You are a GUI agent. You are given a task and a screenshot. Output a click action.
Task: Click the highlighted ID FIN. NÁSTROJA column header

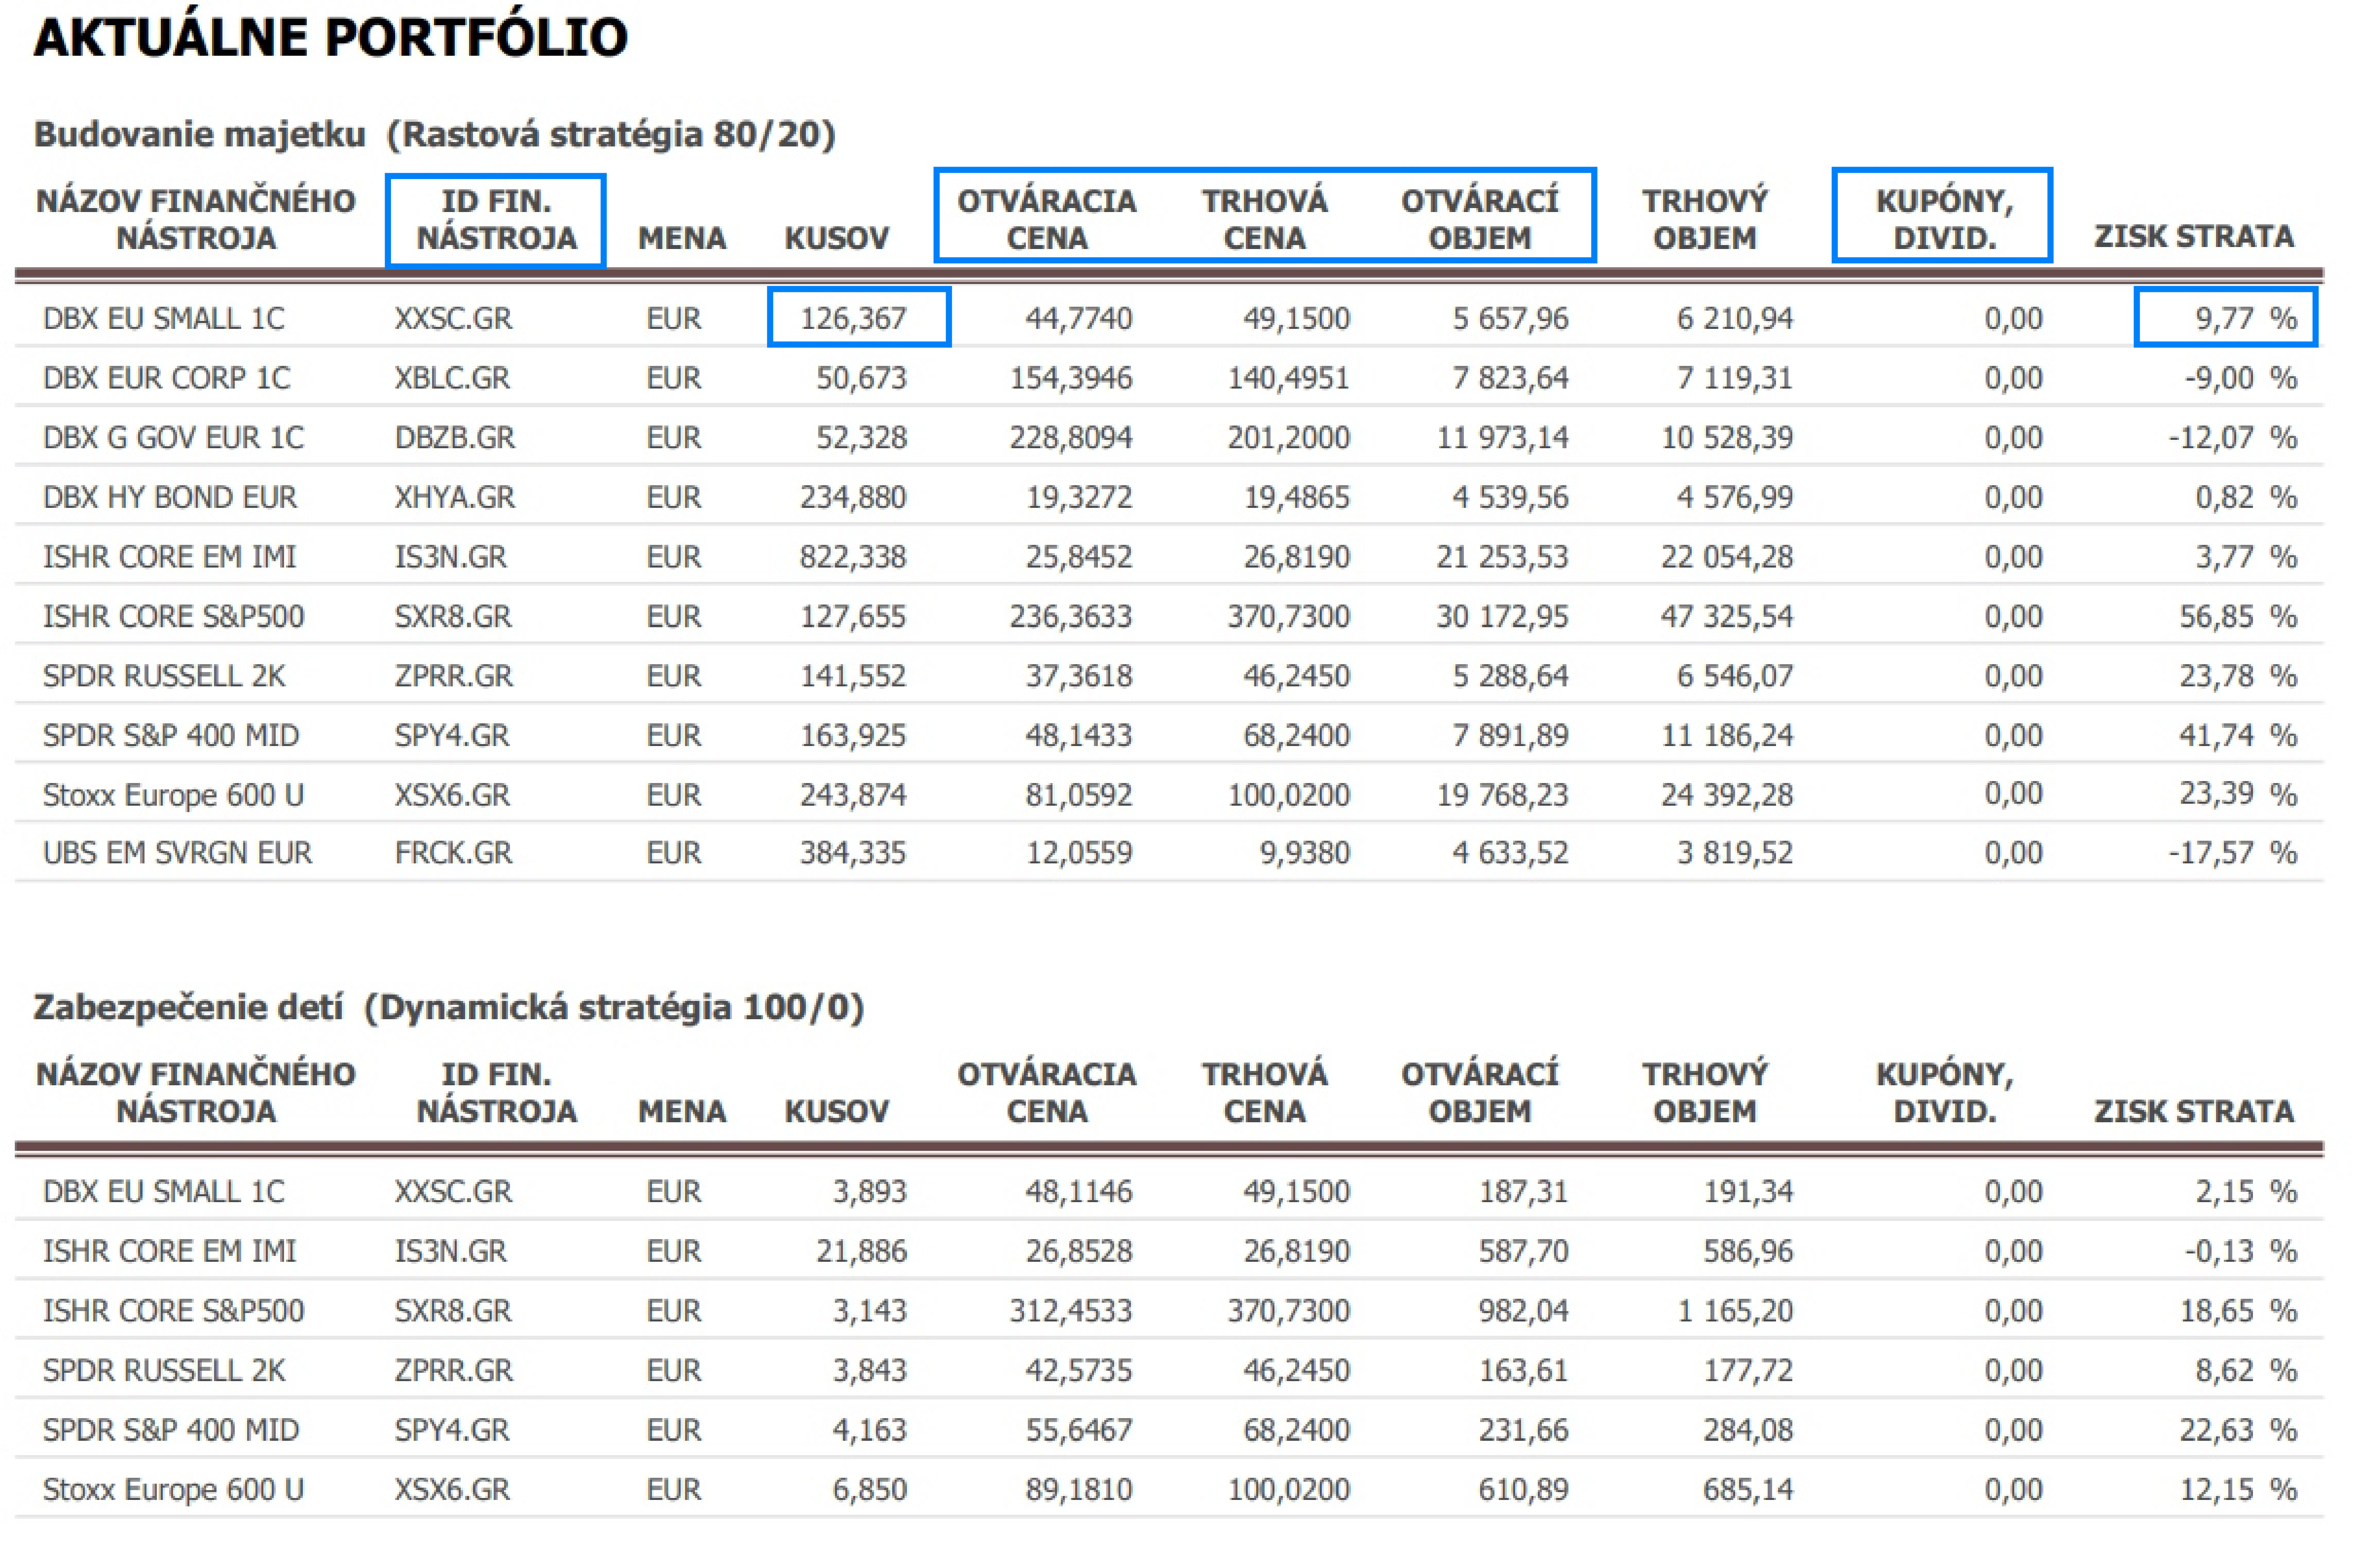(x=496, y=219)
